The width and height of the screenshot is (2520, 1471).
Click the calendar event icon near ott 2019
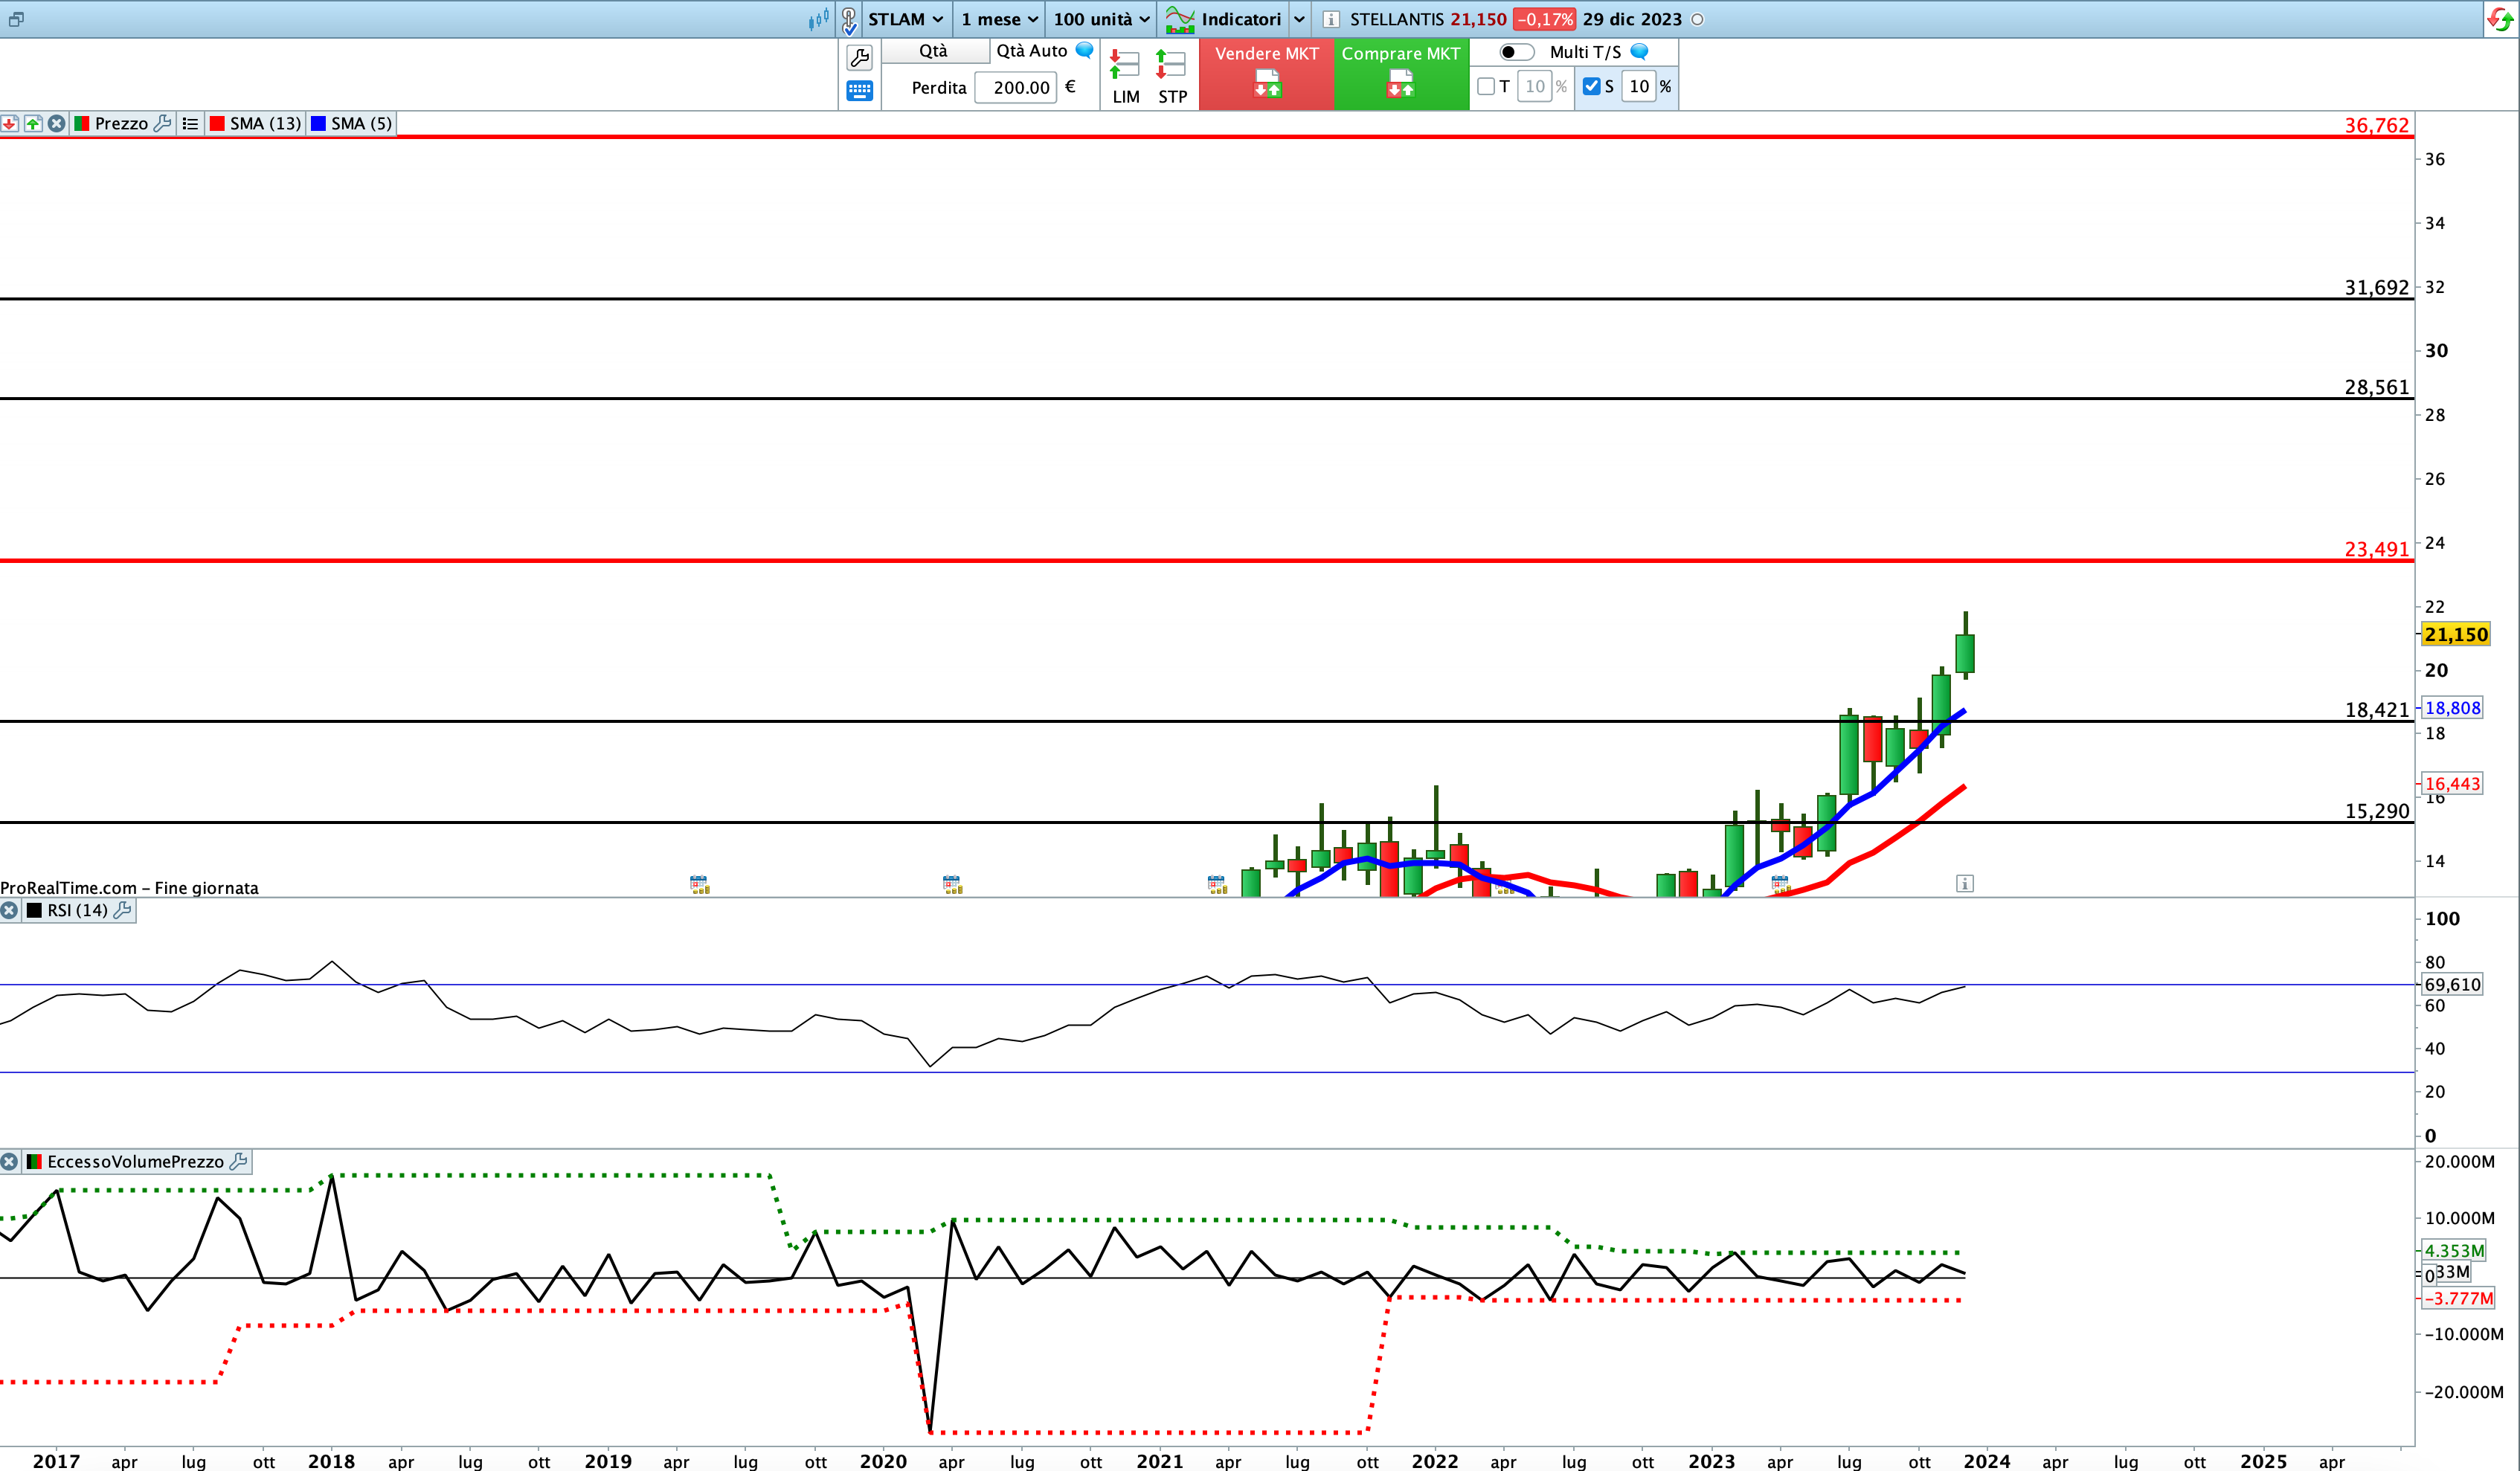click(x=700, y=884)
